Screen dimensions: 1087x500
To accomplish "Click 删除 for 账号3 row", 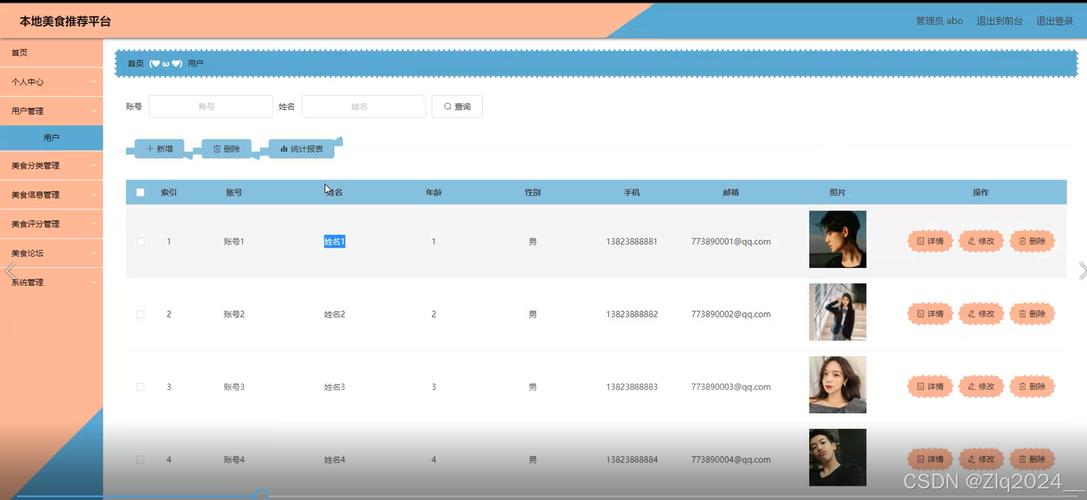I will click(1032, 387).
